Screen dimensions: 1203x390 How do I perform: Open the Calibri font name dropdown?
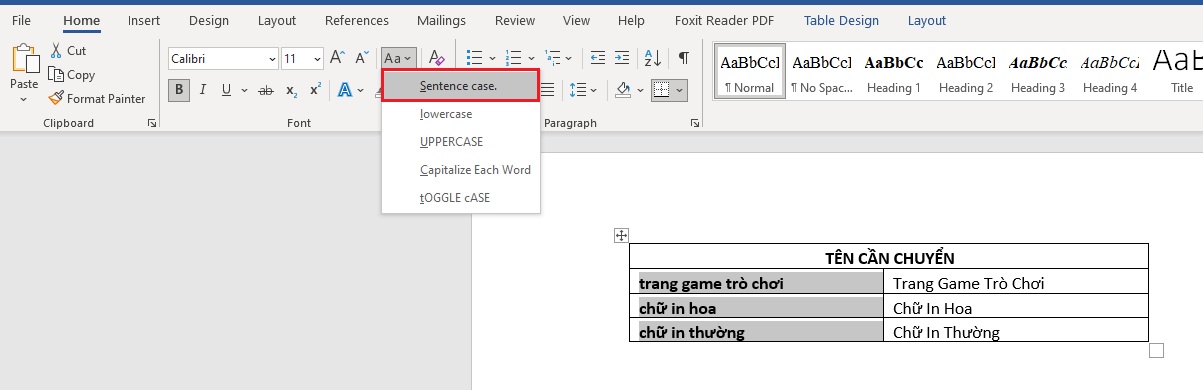(223, 59)
